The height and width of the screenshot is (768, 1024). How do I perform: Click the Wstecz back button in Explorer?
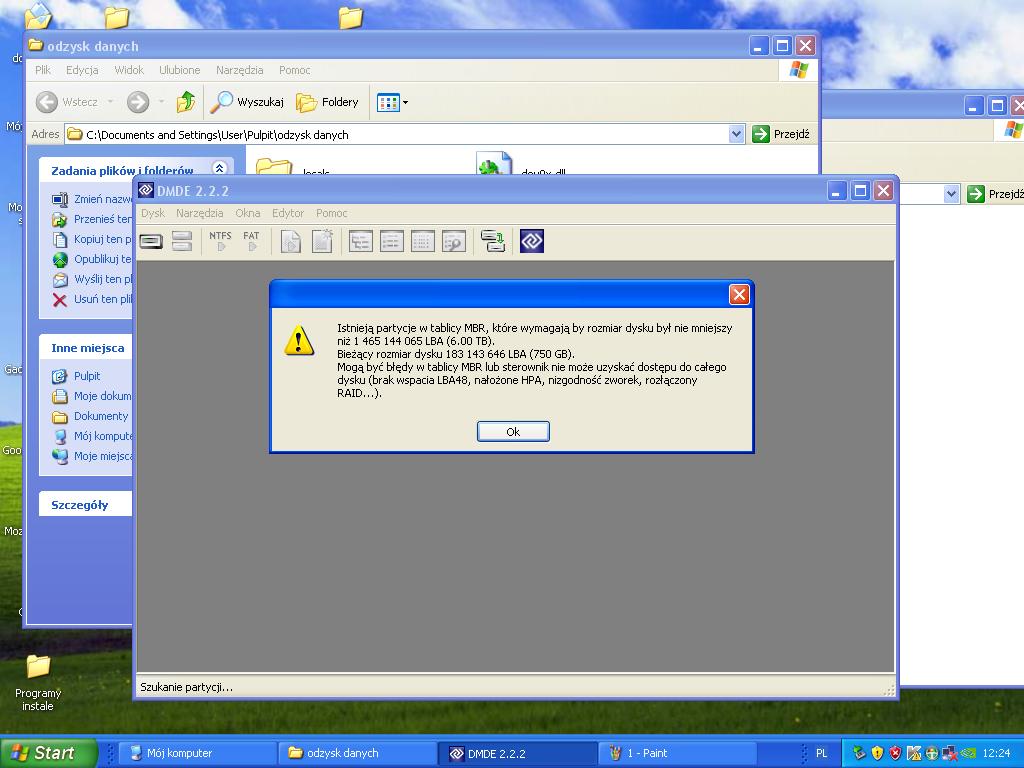click(x=67, y=102)
